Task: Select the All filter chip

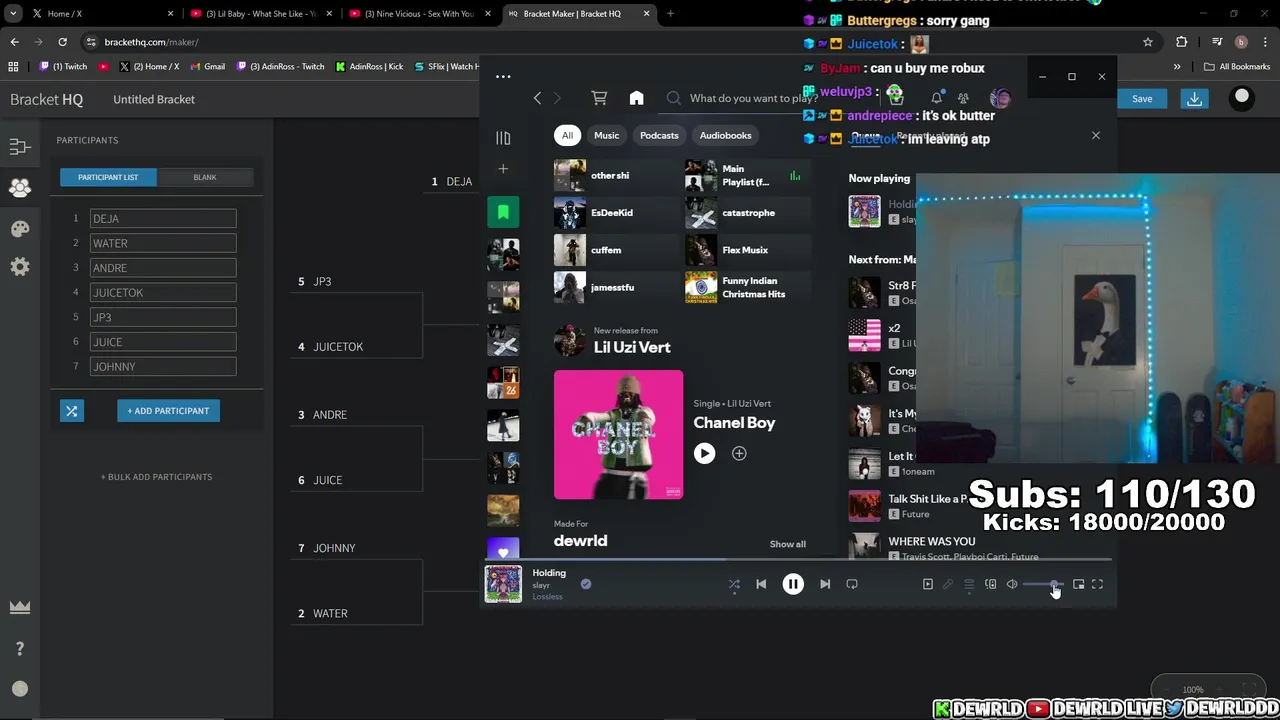Action: (x=567, y=135)
